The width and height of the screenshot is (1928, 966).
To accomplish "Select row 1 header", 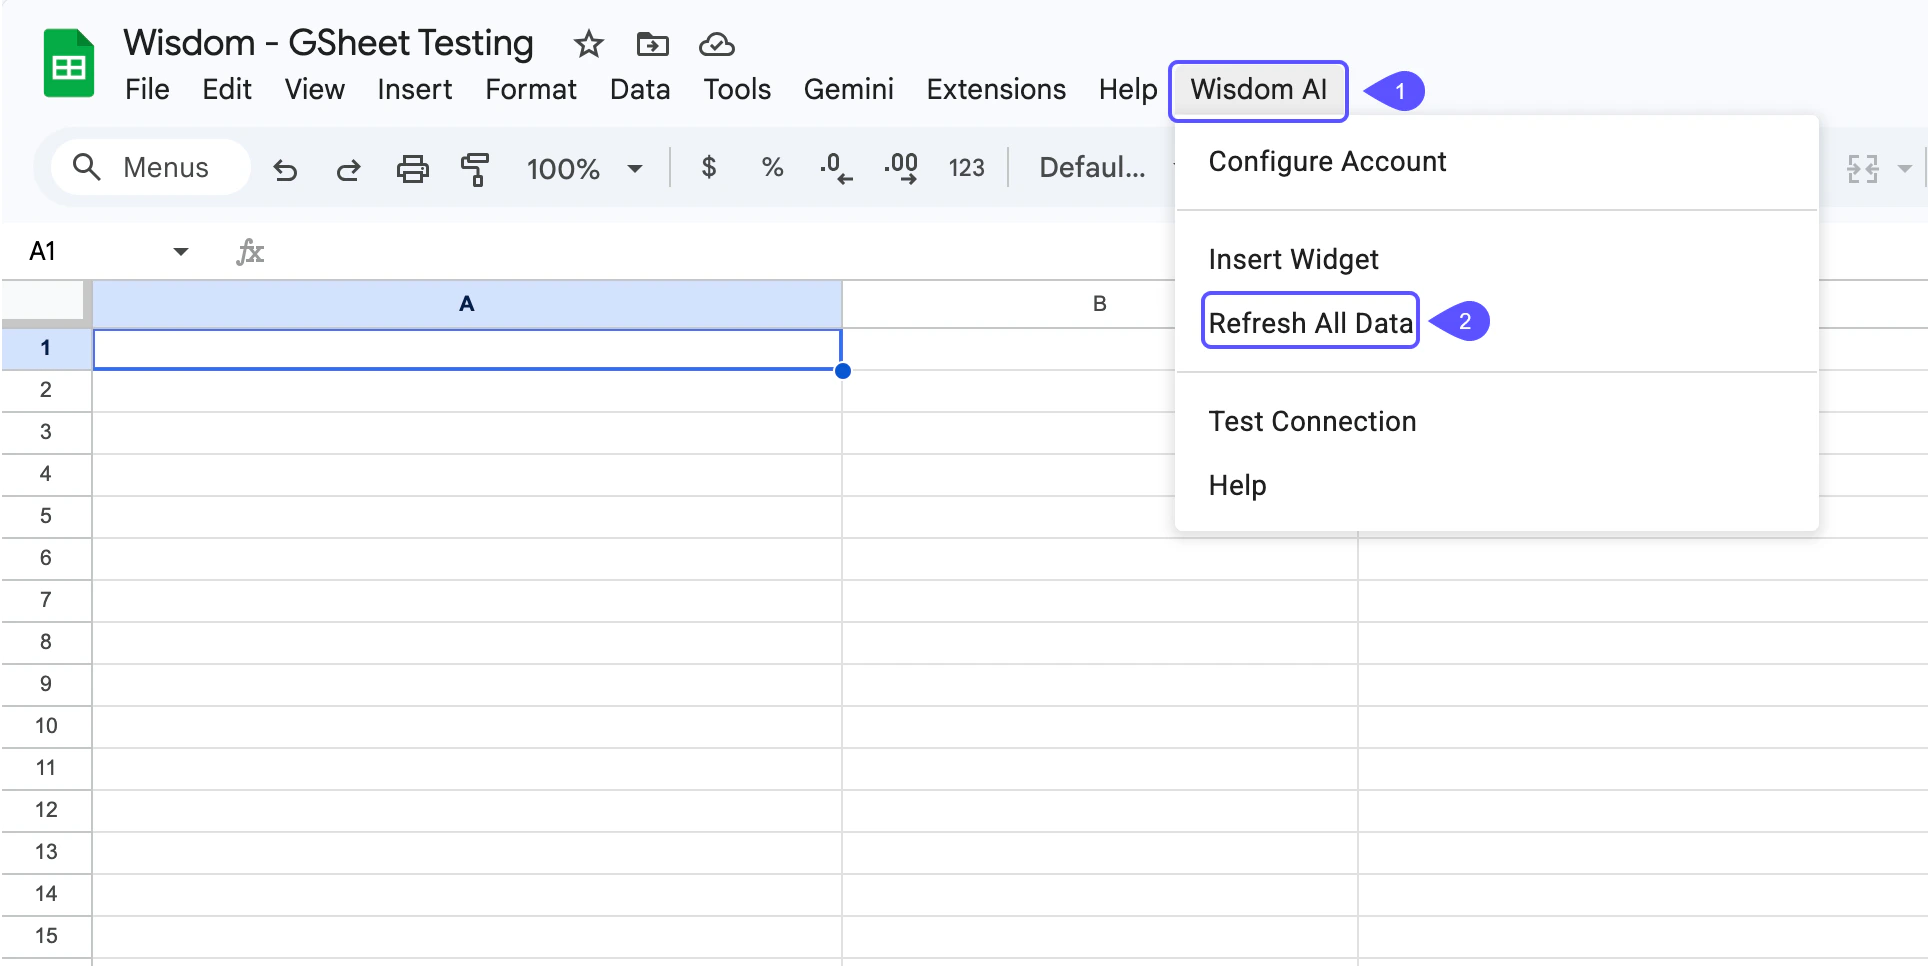I will click(46, 348).
